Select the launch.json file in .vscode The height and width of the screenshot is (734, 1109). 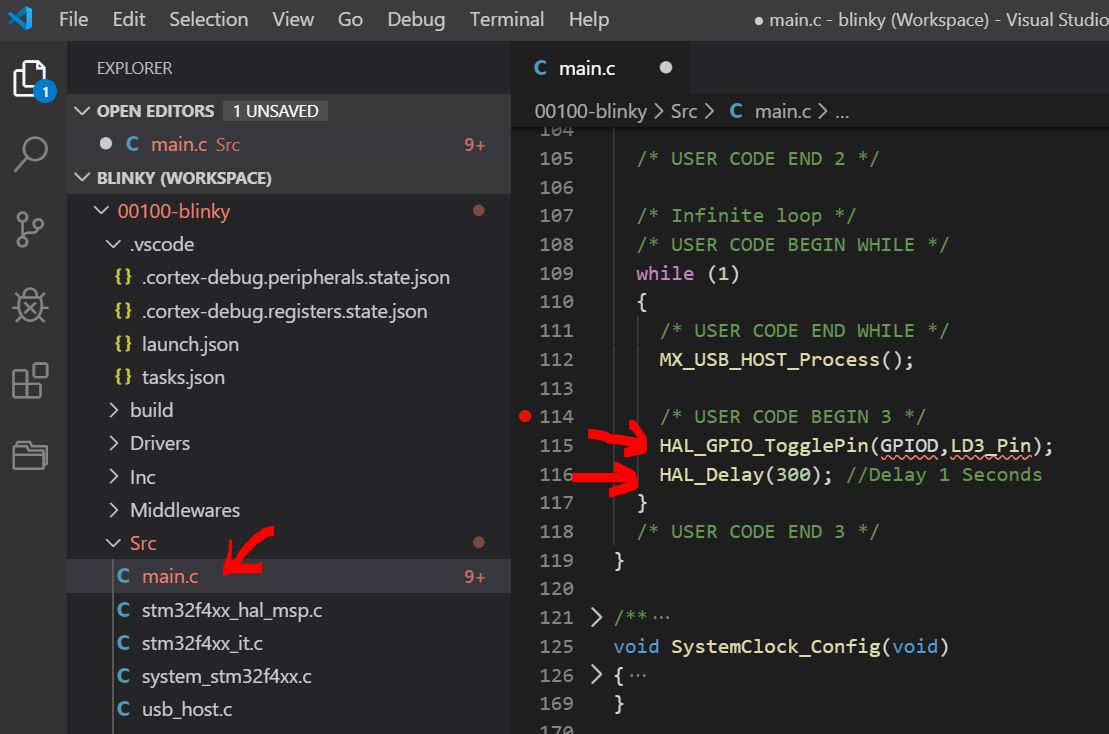(x=188, y=345)
